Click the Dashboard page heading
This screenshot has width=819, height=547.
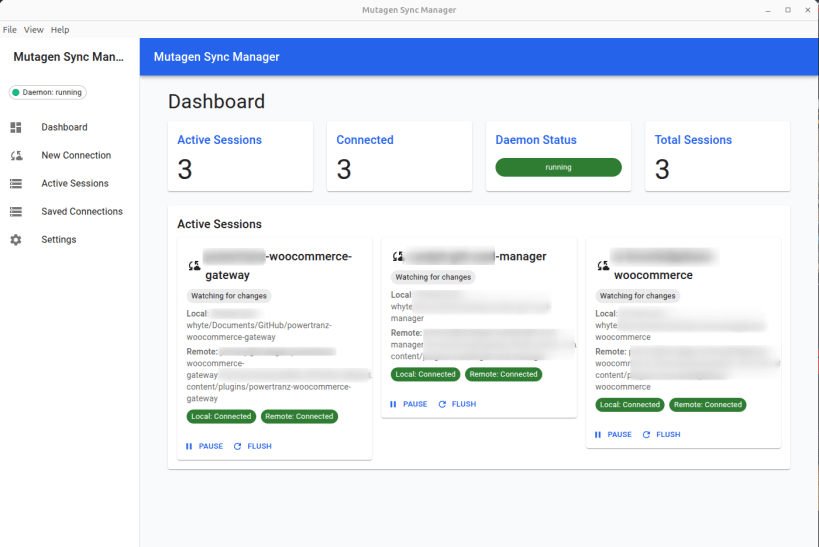tap(216, 101)
